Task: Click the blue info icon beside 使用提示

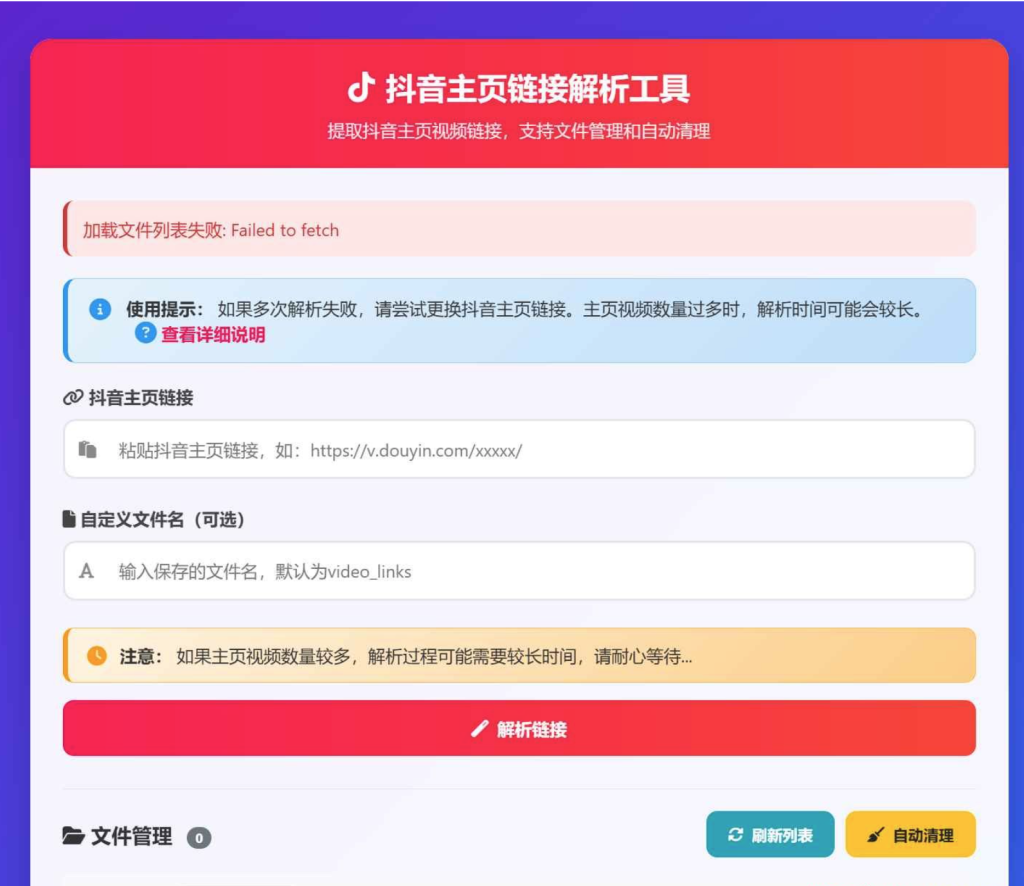Action: coord(100,309)
